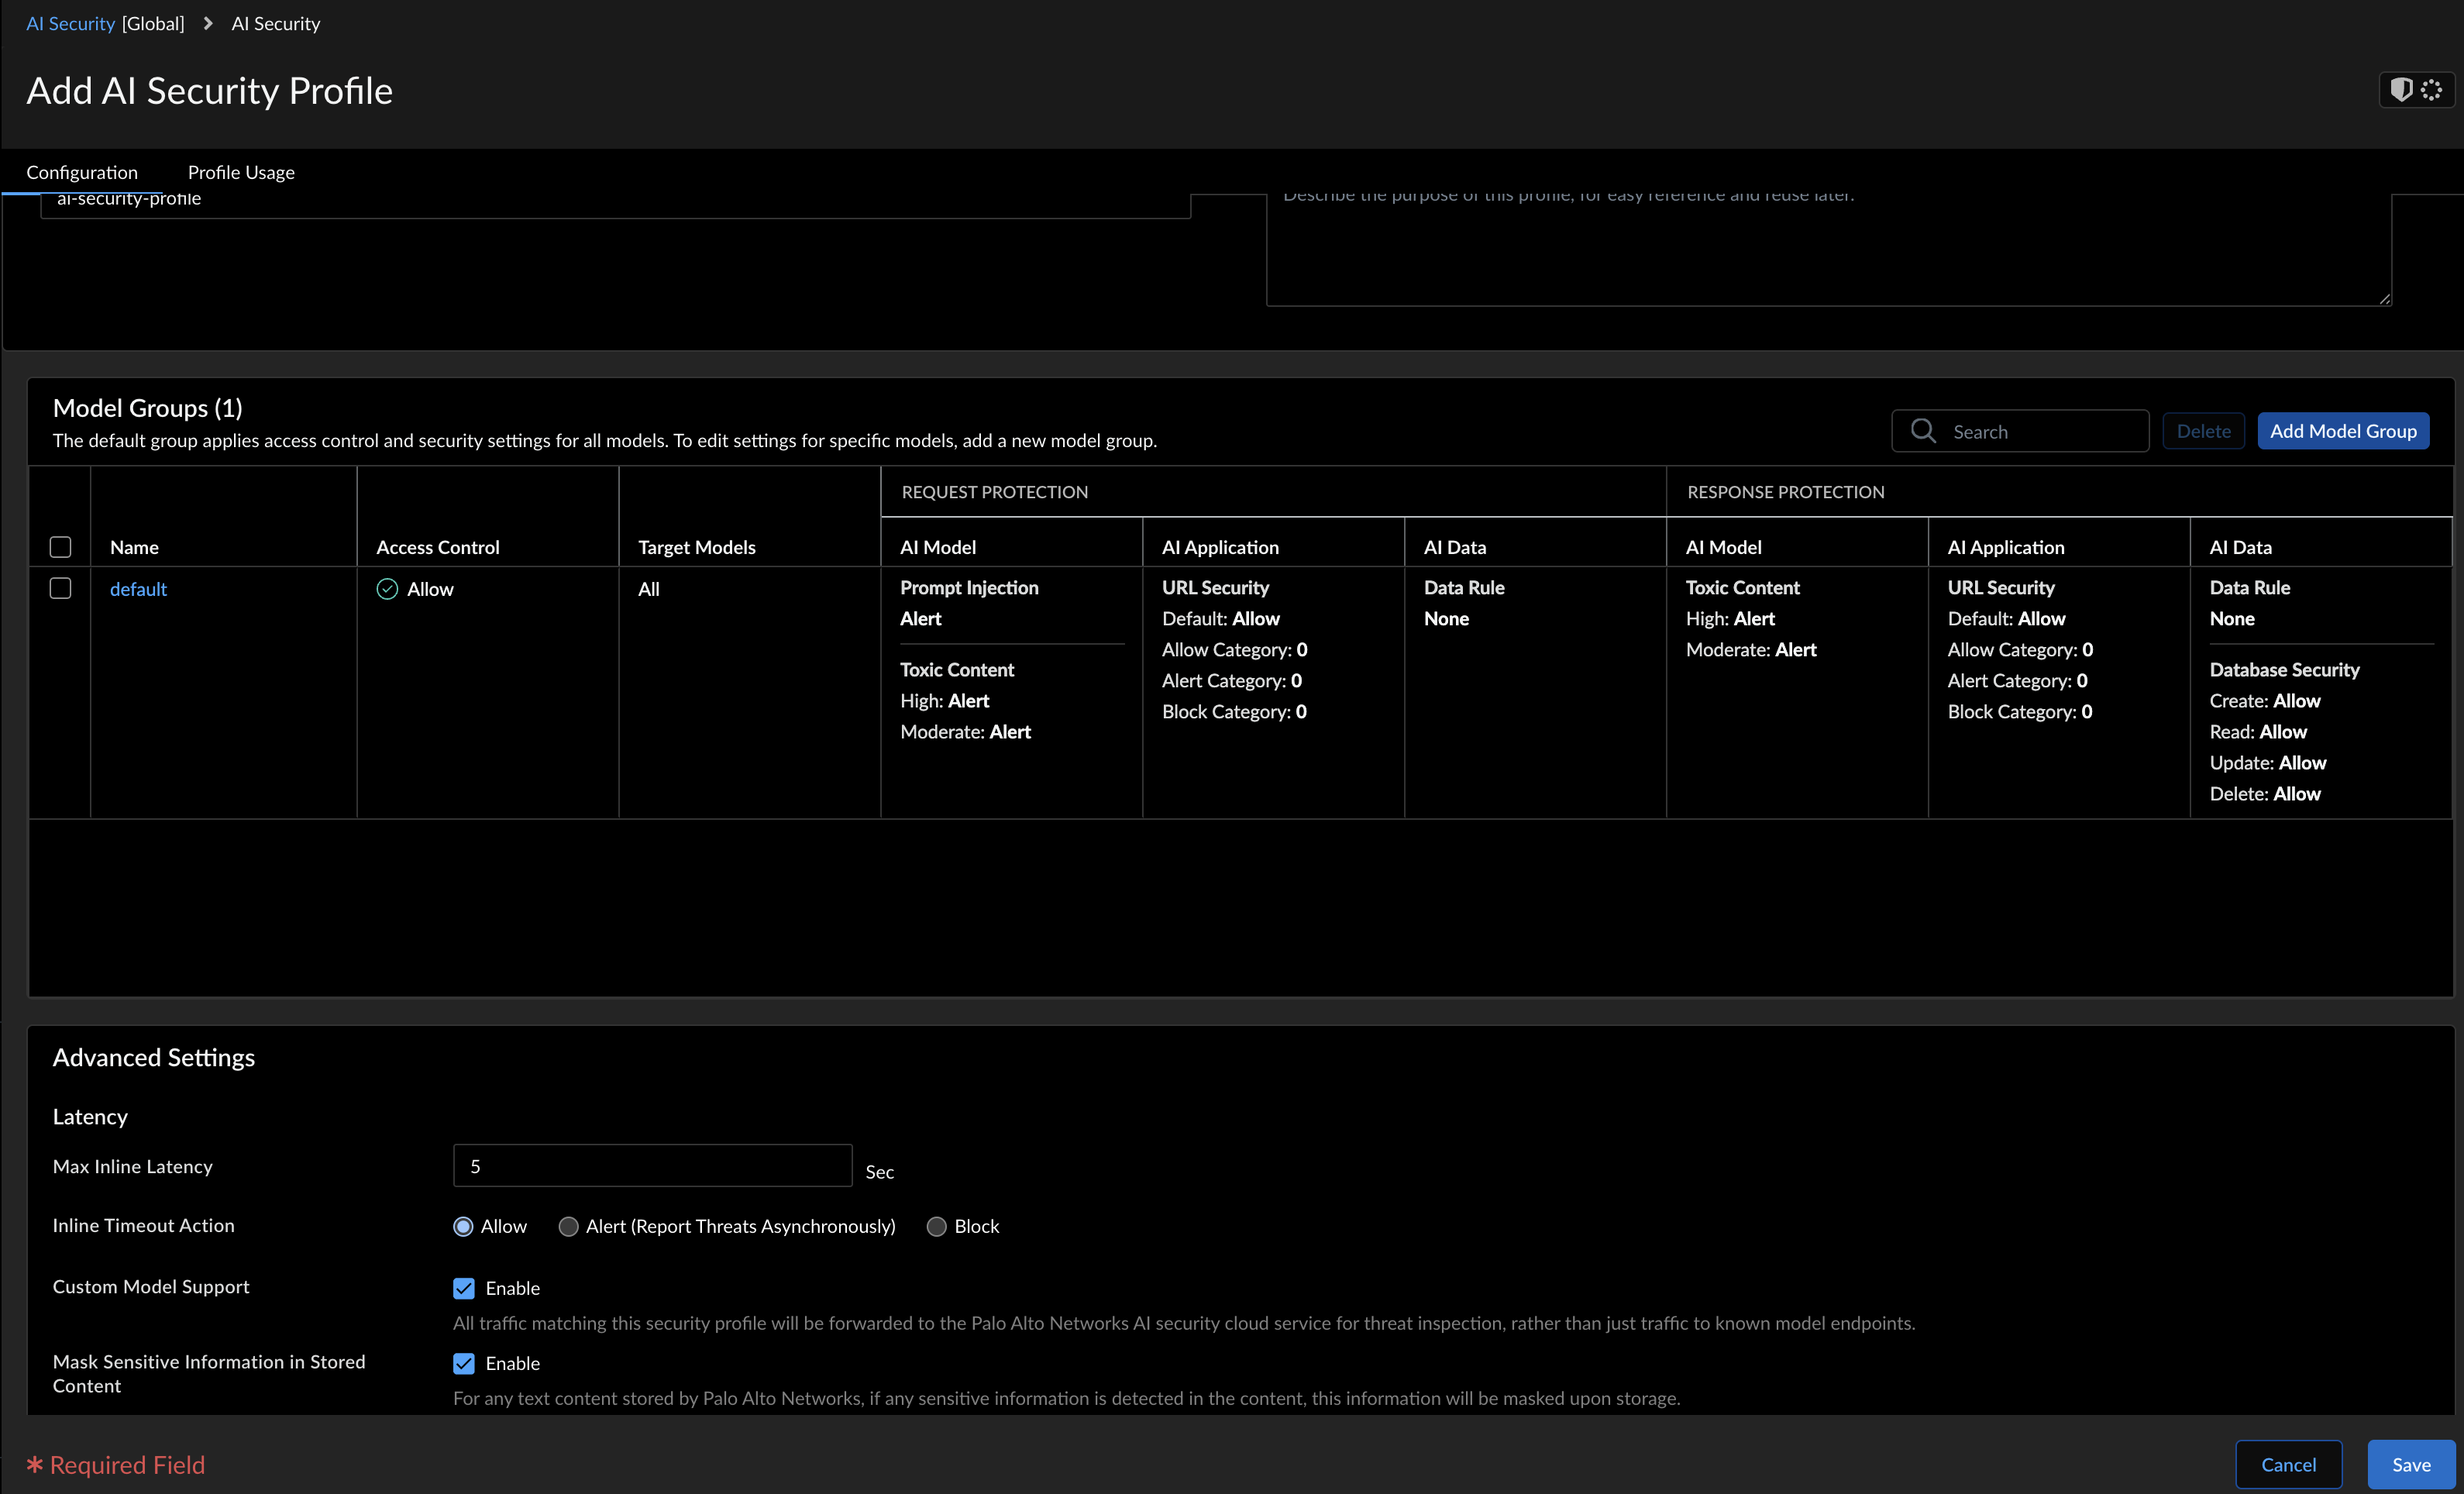Click the description textarea resize handle
The width and height of the screenshot is (2464, 1494).
tap(2384, 298)
